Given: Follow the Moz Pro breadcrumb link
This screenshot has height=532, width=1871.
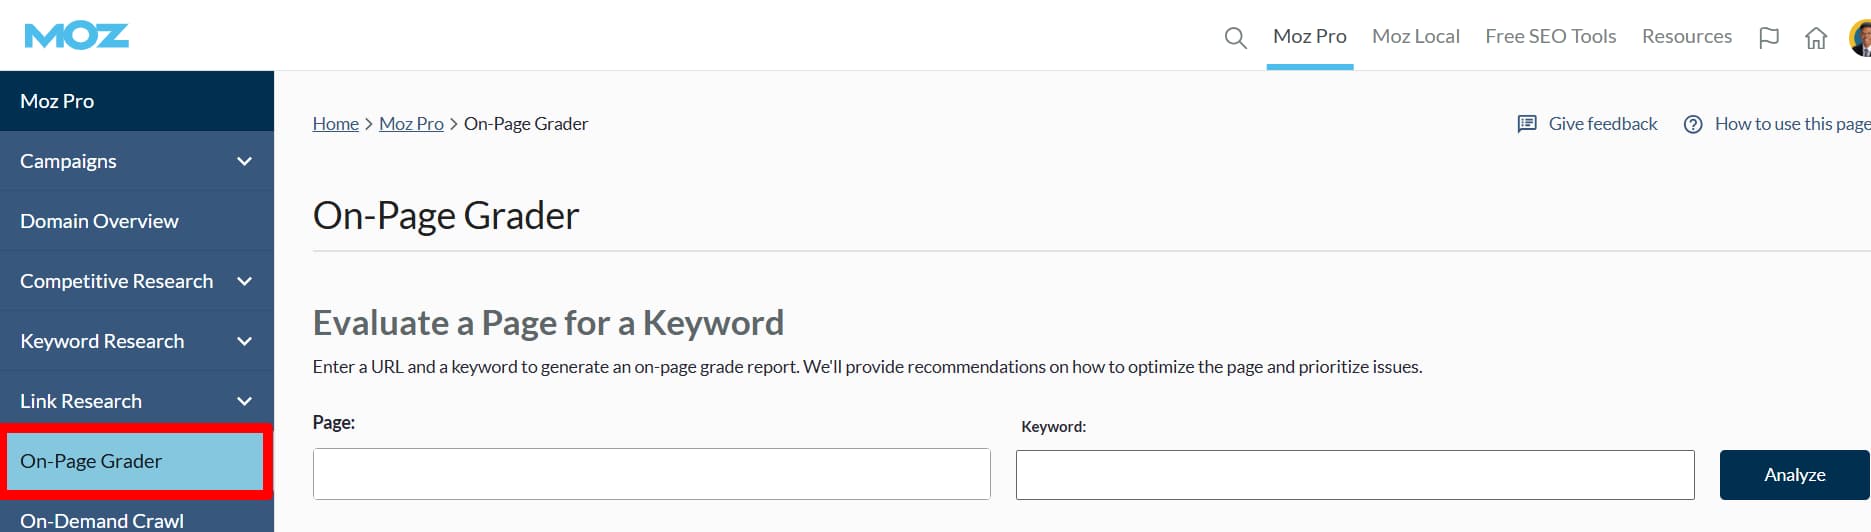Looking at the screenshot, I should [411, 124].
